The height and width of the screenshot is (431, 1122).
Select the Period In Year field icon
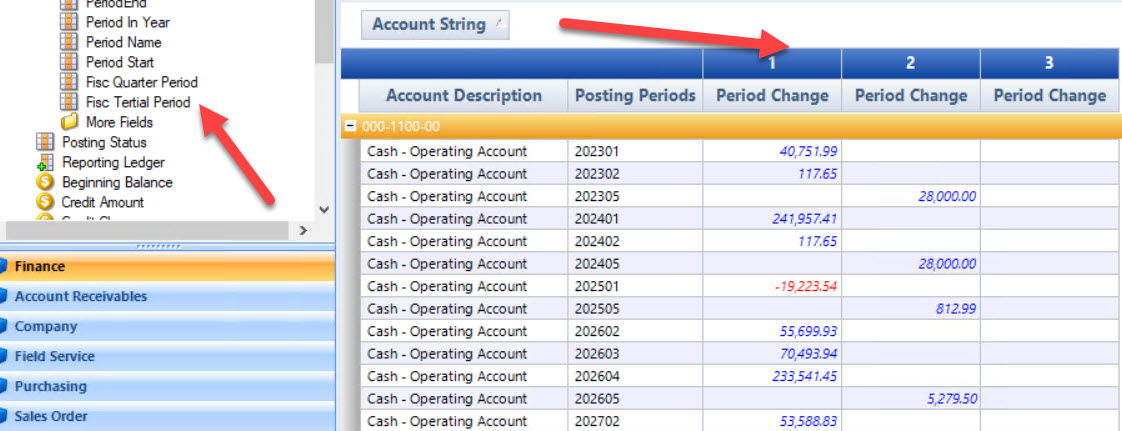(x=69, y=22)
